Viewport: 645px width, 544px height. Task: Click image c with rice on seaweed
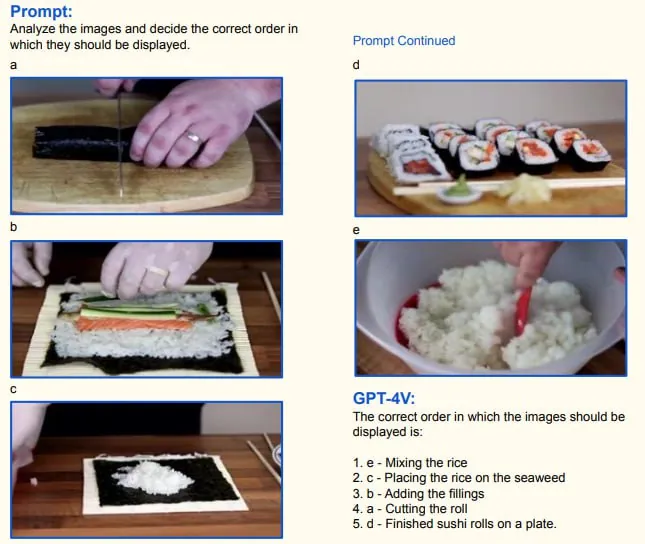146,470
